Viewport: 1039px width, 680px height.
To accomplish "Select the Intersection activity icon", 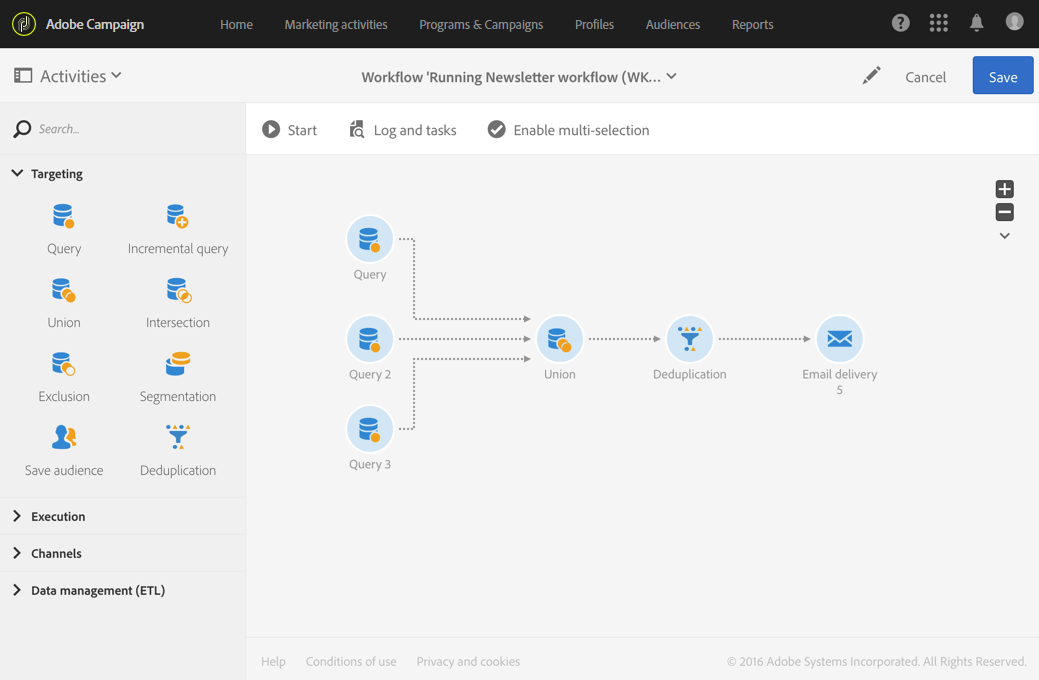I will (178, 290).
